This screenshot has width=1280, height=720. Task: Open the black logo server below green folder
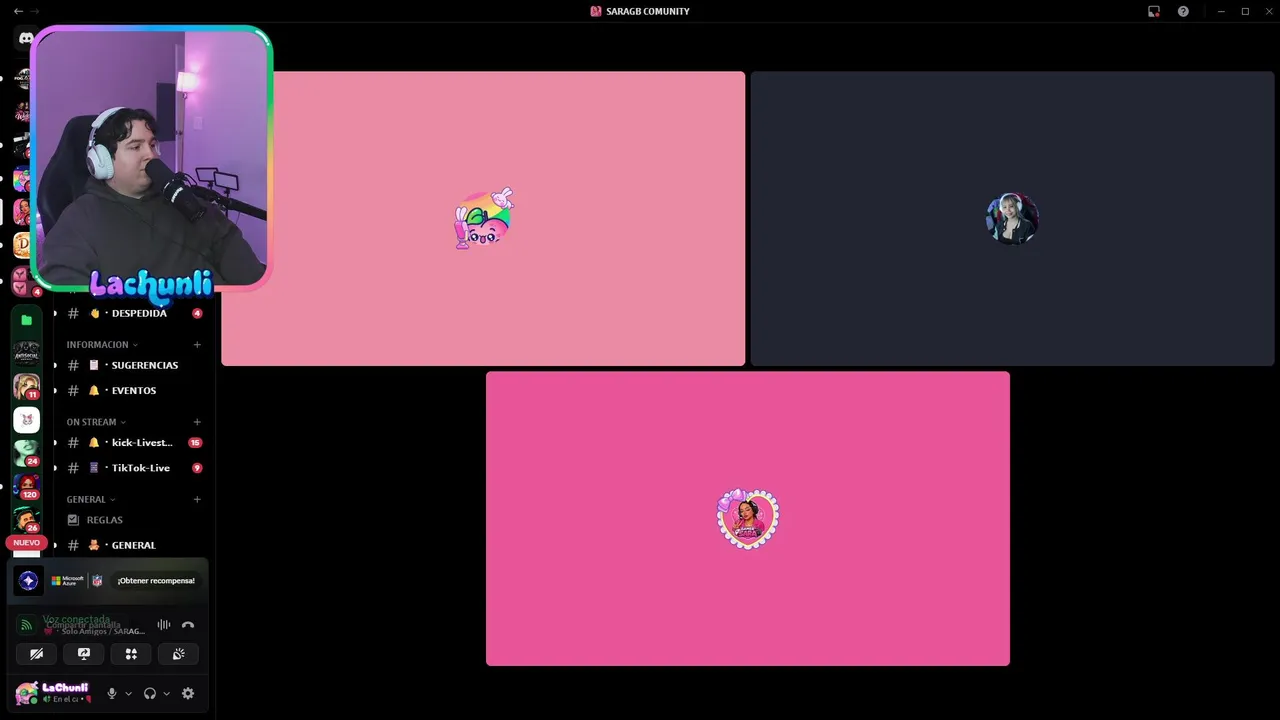pyautogui.click(x=27, y=353)
